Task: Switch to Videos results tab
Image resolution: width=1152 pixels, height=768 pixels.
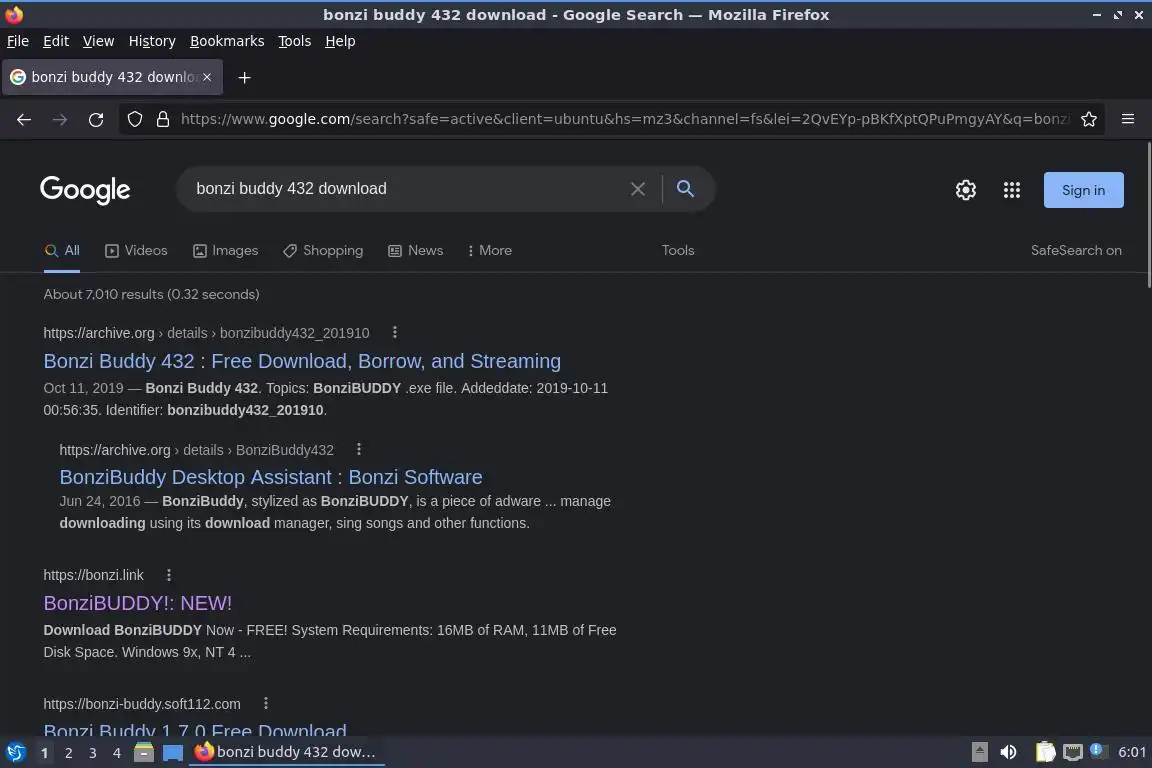Action: 137,251
